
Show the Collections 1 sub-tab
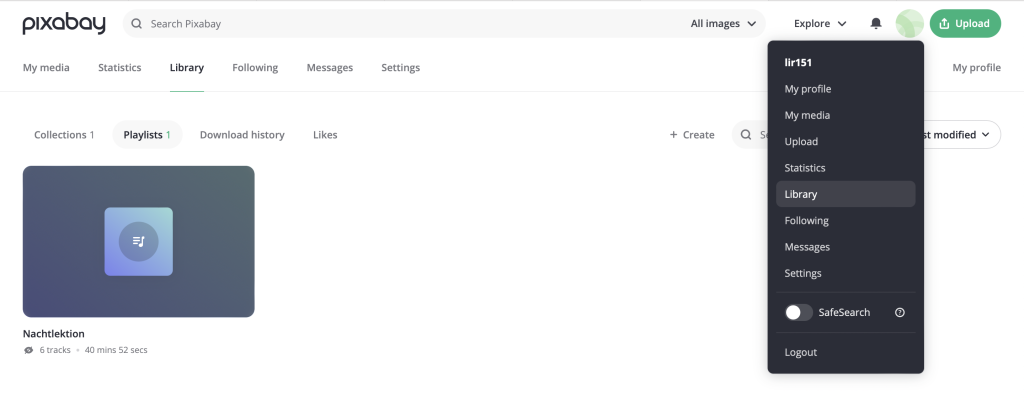pos(64,135)
